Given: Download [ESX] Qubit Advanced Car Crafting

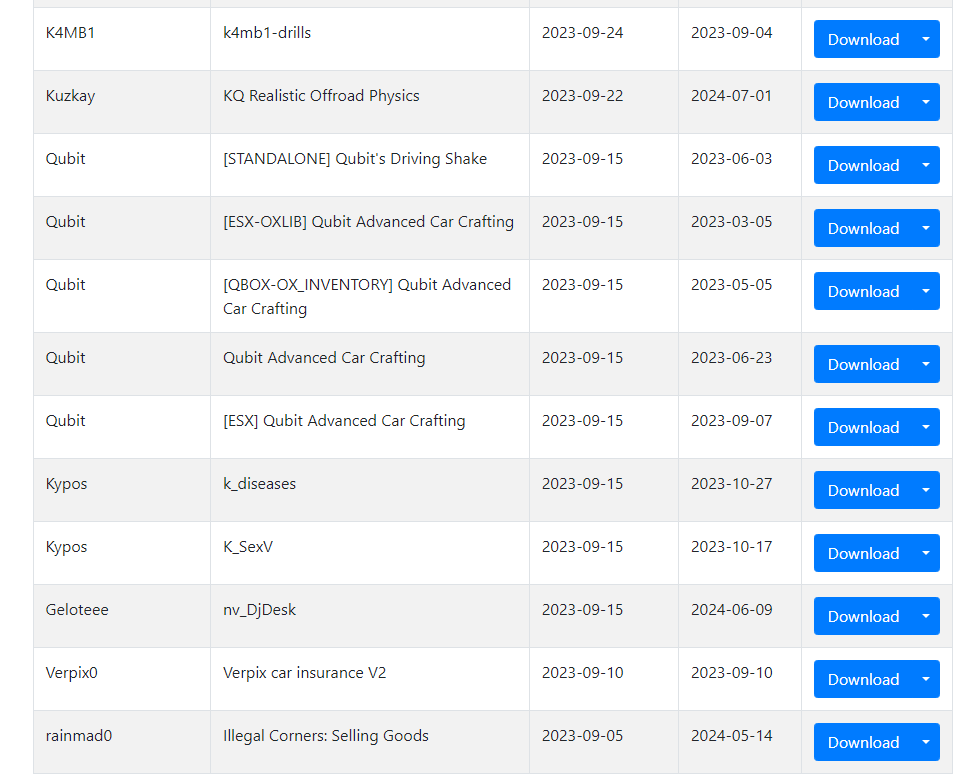Looking at the screenshot, I should (863, 428).
